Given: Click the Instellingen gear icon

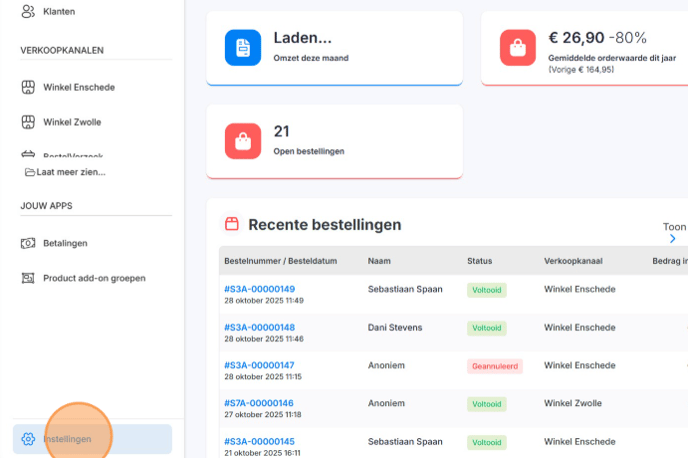Looking at the screenshot, I should (x=28, y=439).
